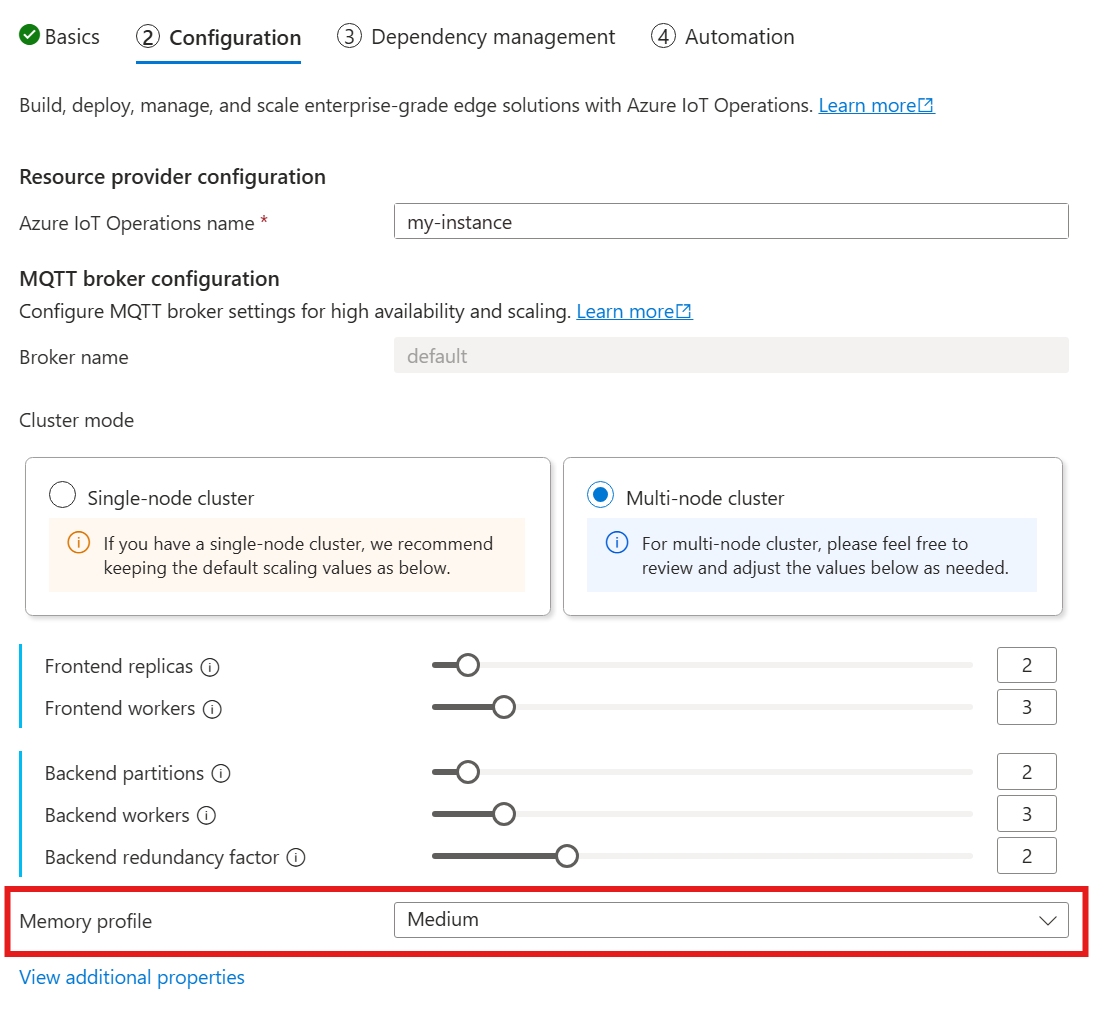
Task: Click the Frontend workers info icon
Action: 212,708
